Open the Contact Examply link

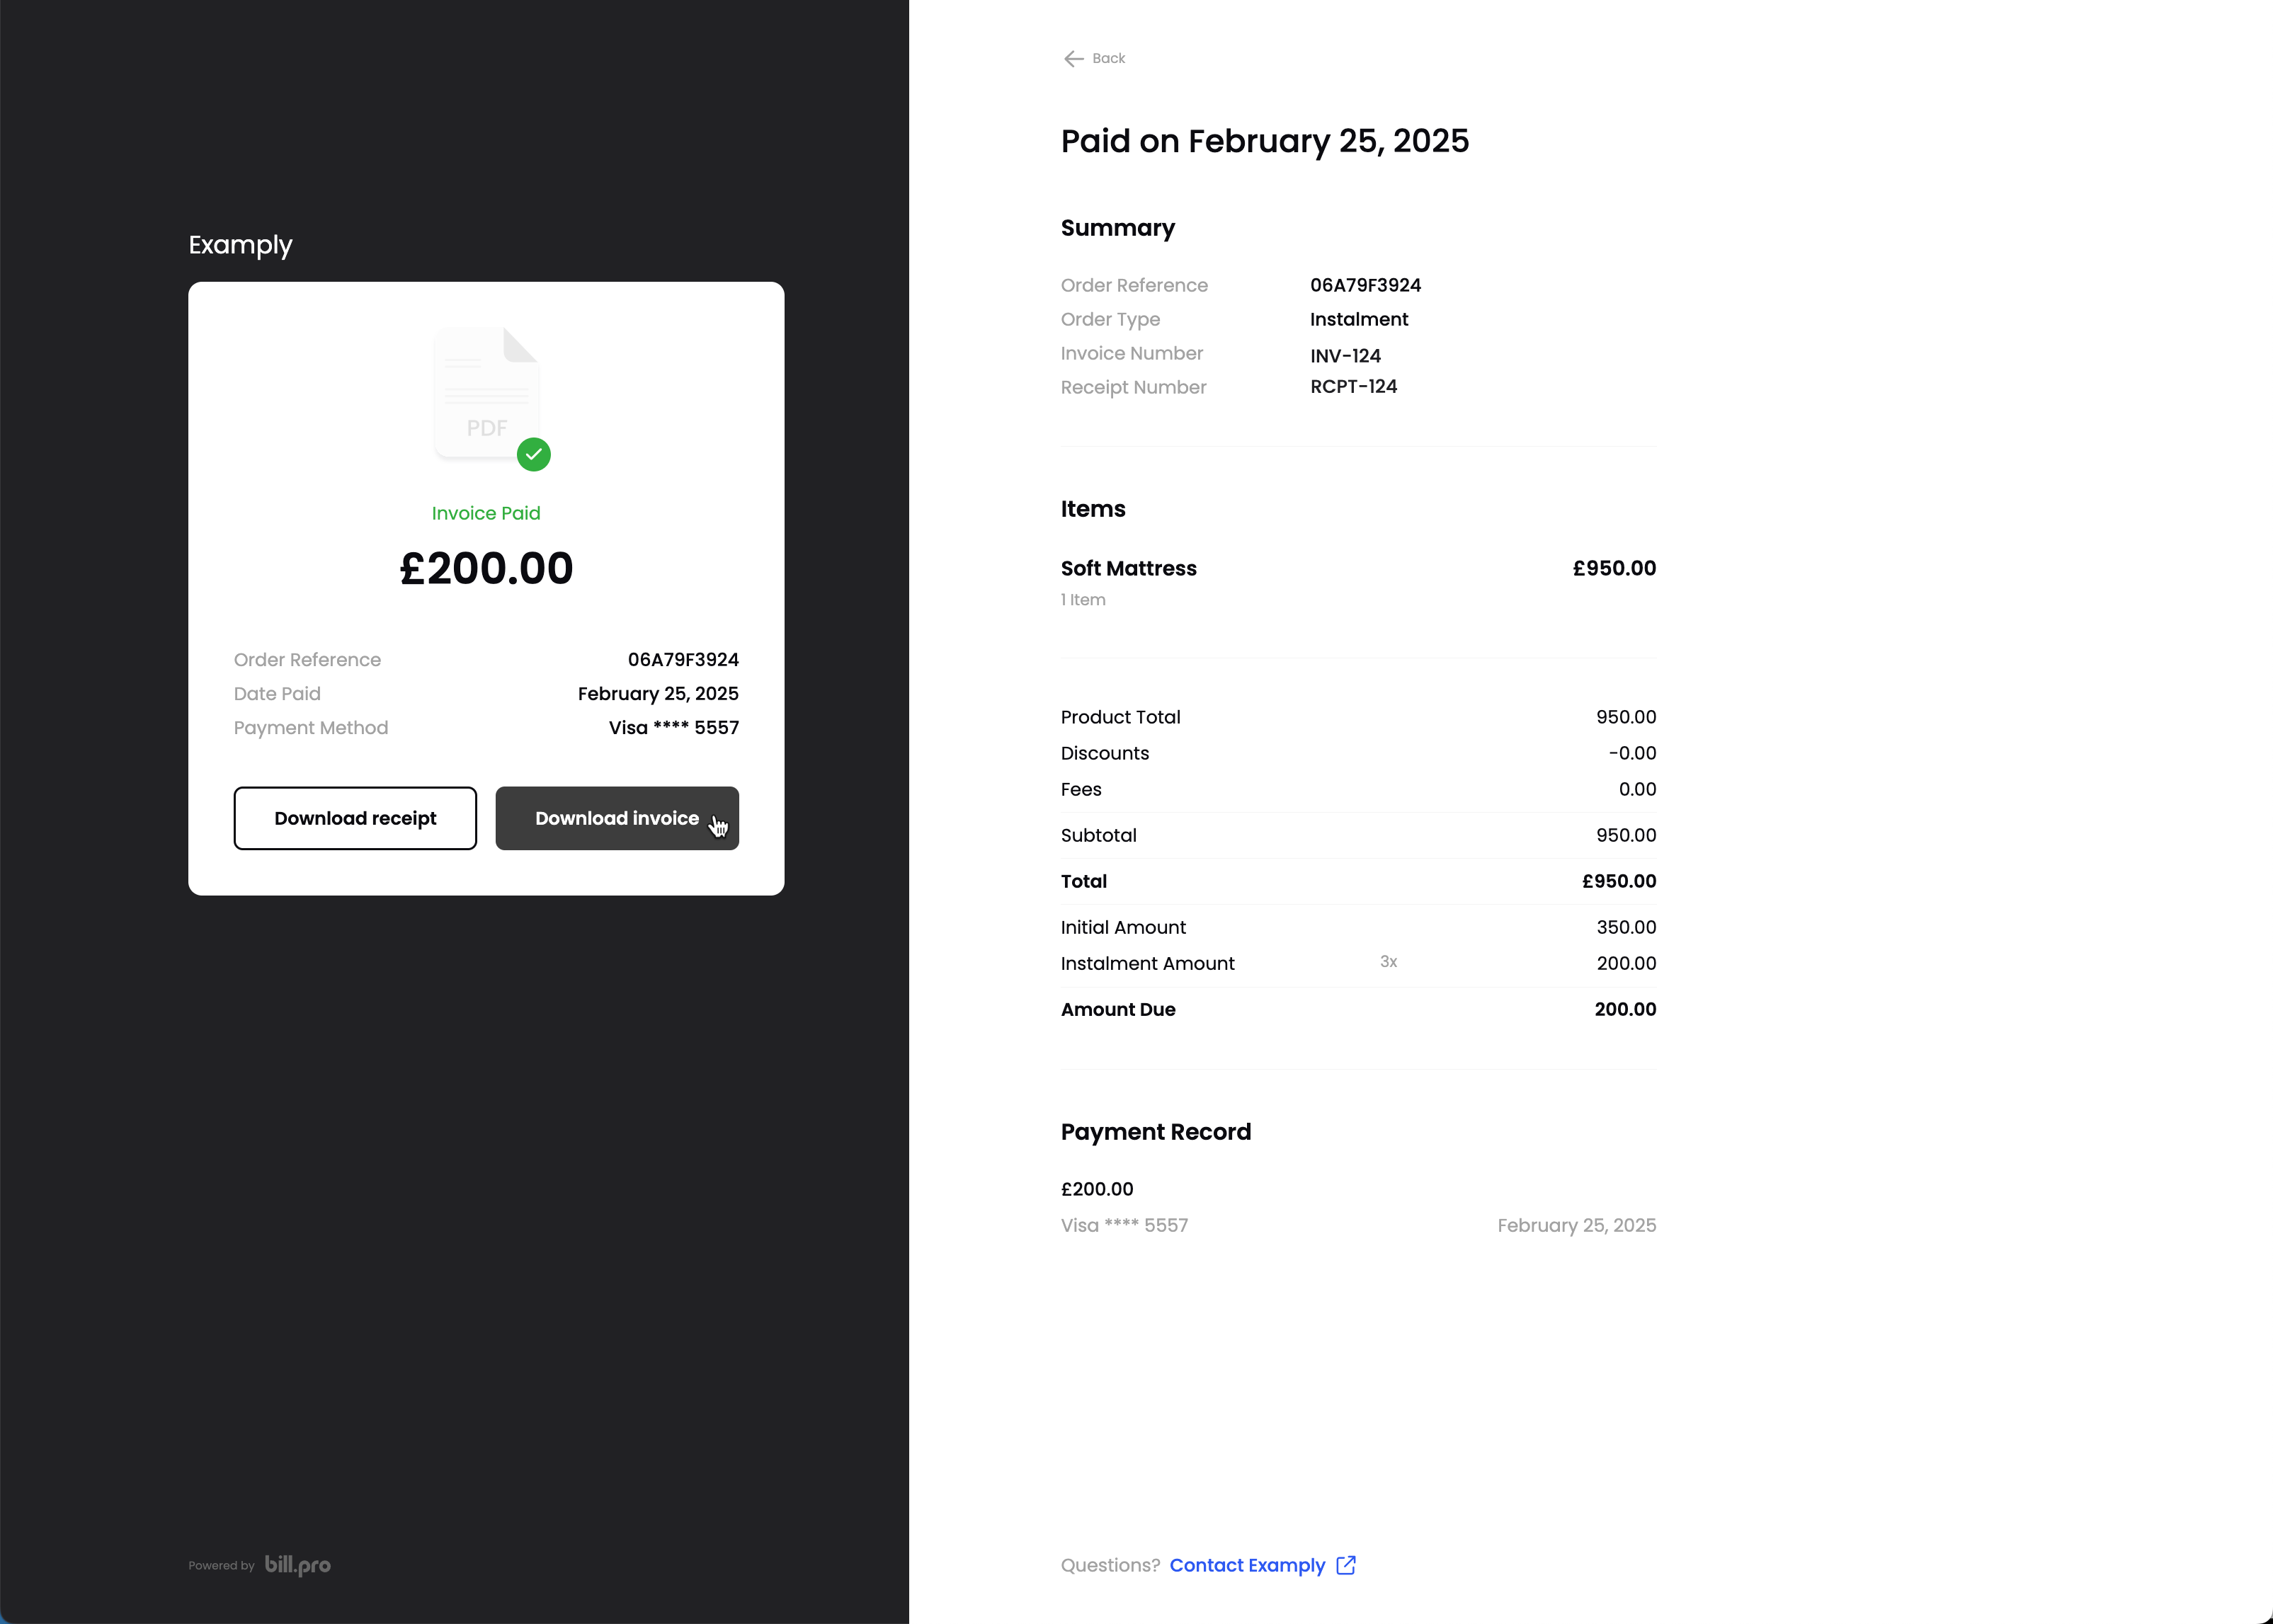(1247, 1565)
